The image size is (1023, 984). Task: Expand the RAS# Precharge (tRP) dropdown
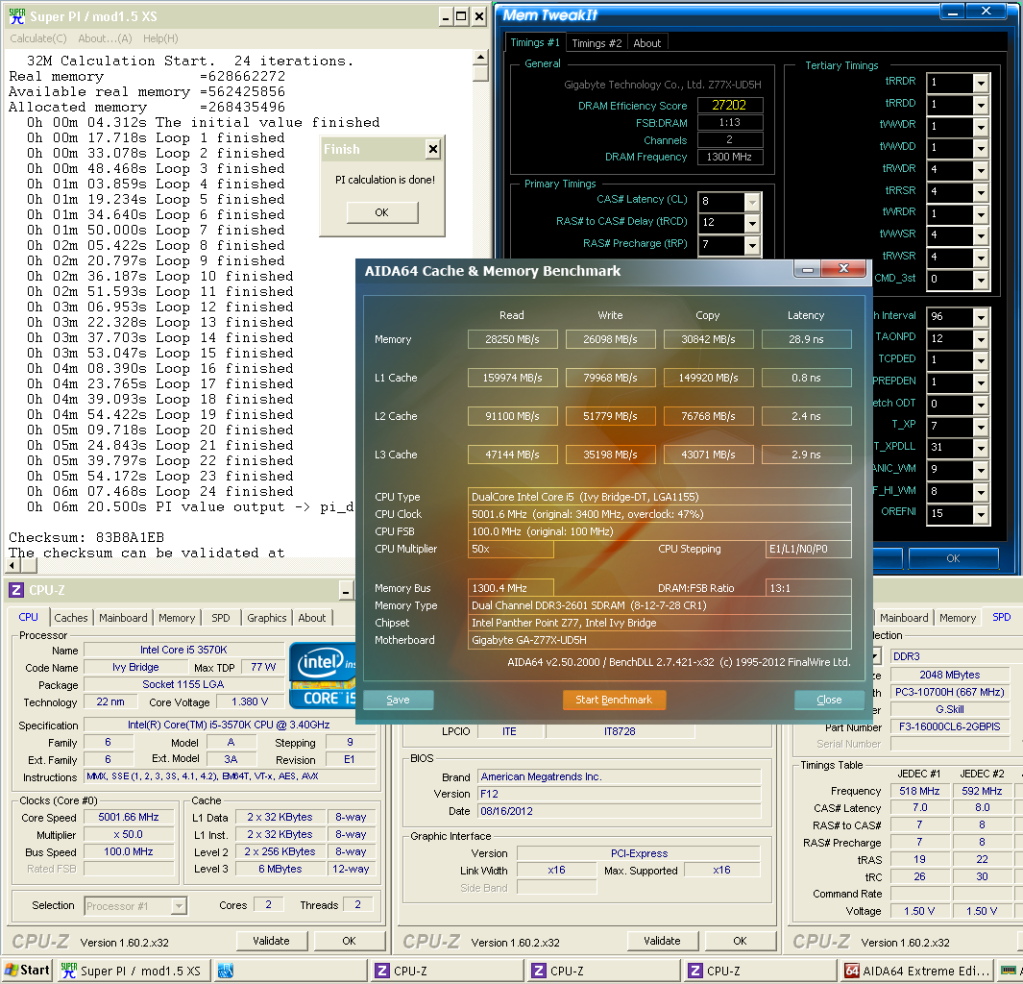pyautogui.click(x=751, y=243)
